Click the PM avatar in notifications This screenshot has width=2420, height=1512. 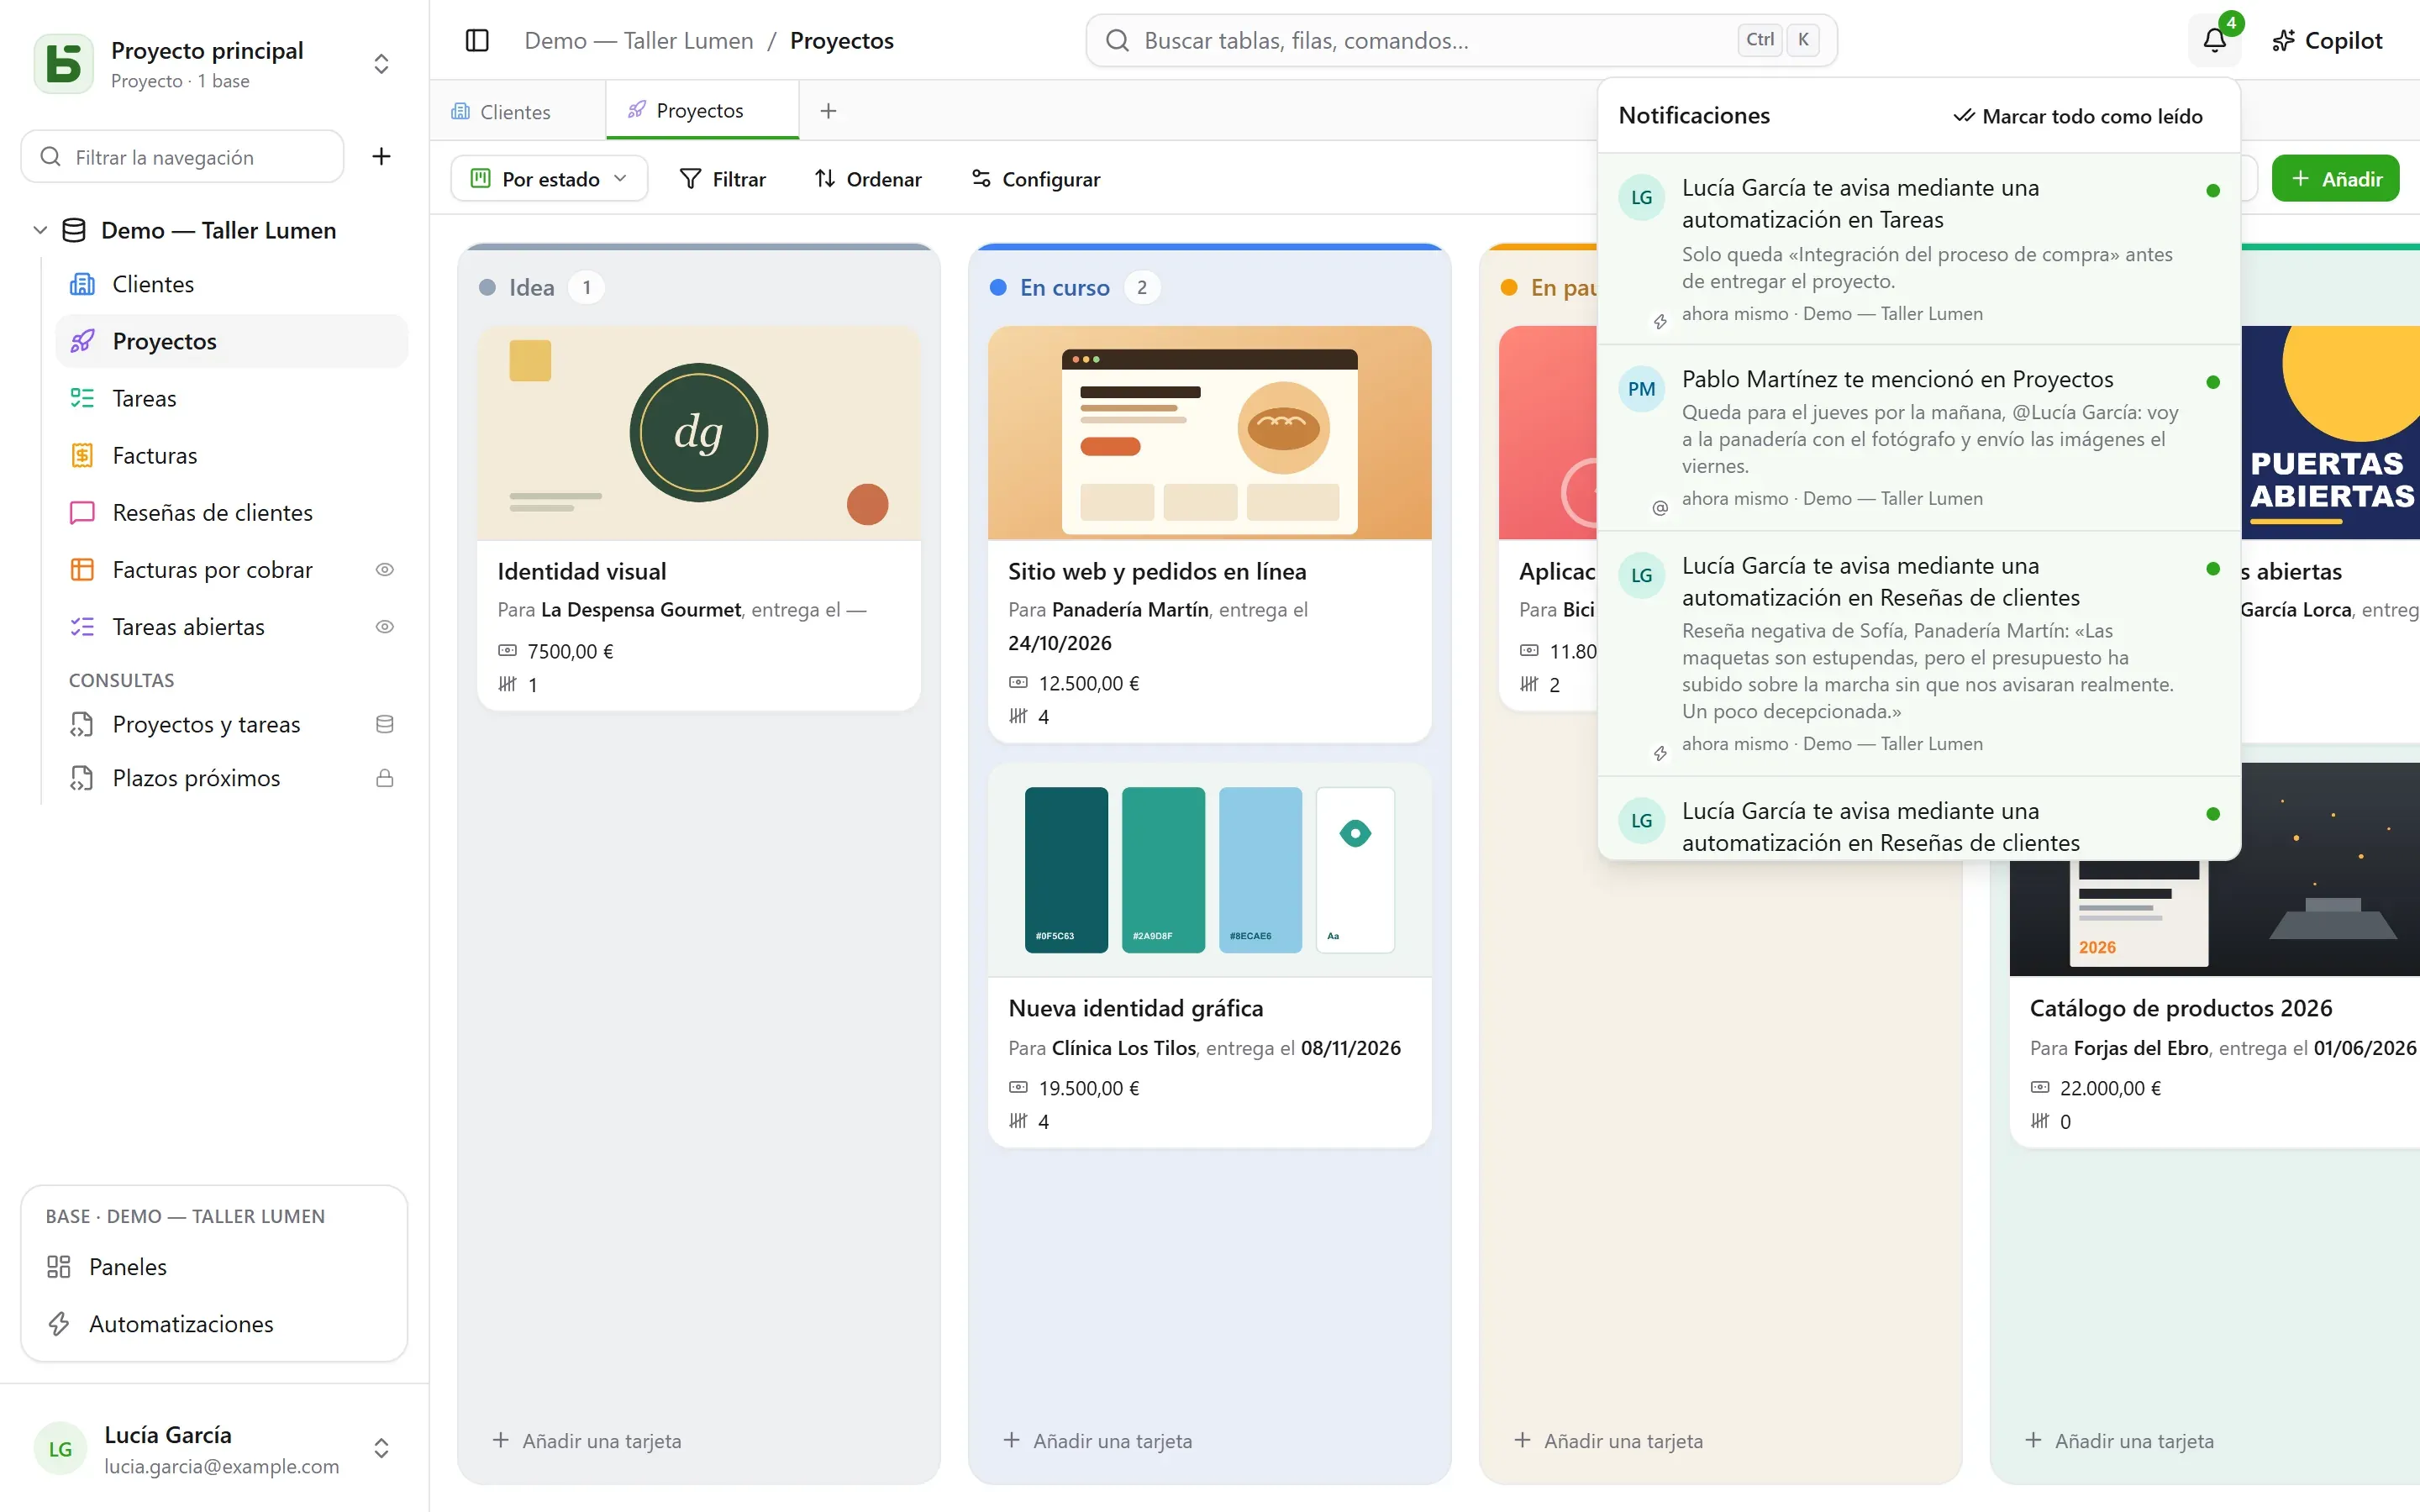1641,389
